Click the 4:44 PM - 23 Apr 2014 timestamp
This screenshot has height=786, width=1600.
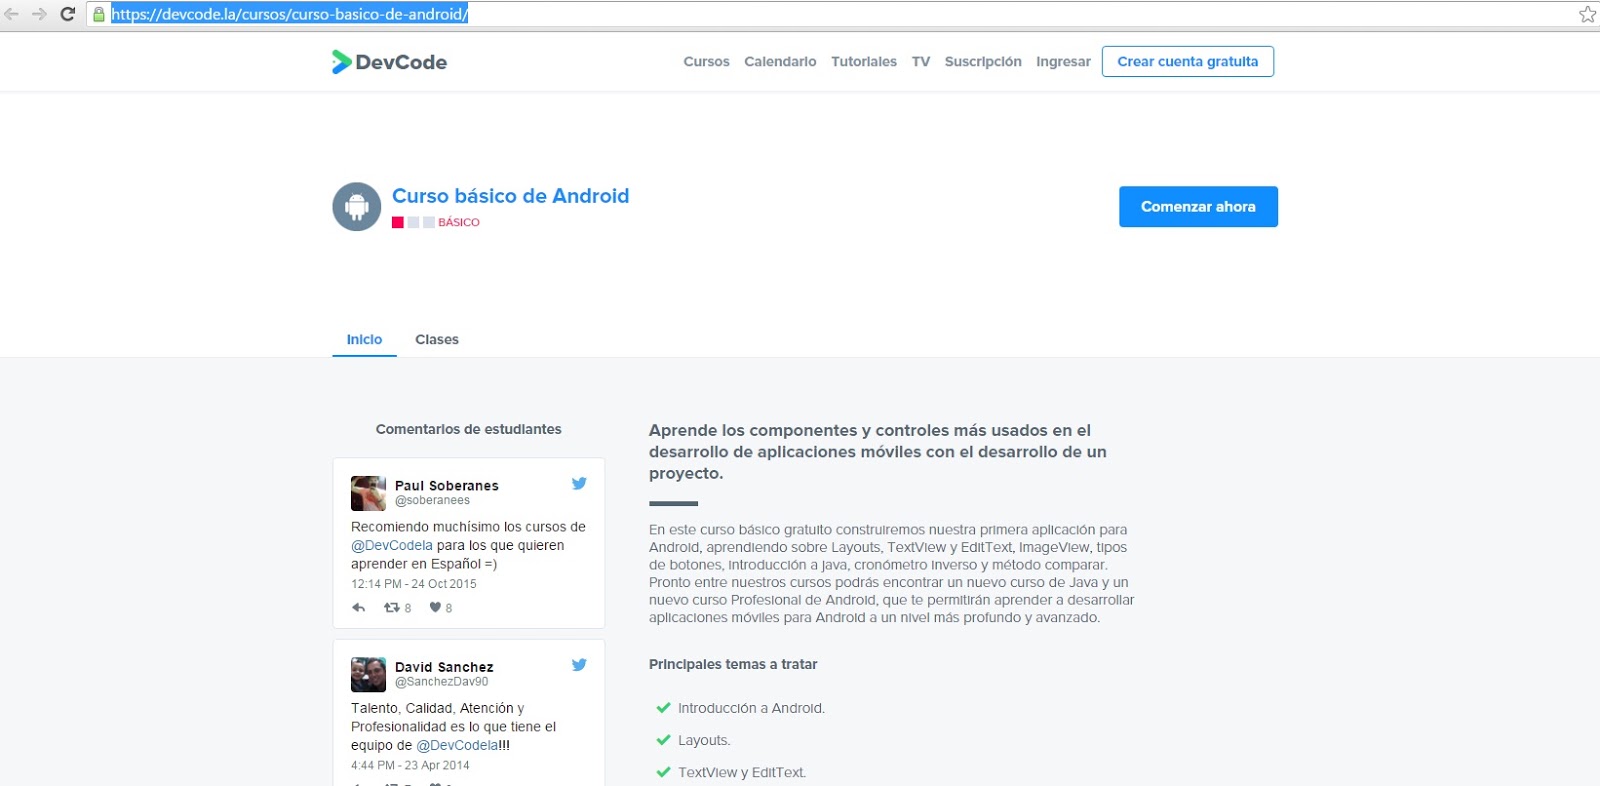point(410,766)
